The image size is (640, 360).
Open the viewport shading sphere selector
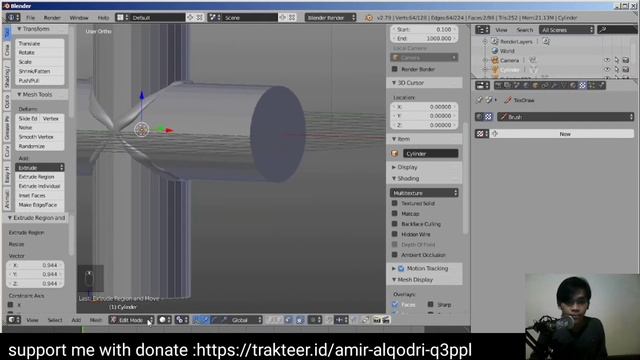(164, 320)
